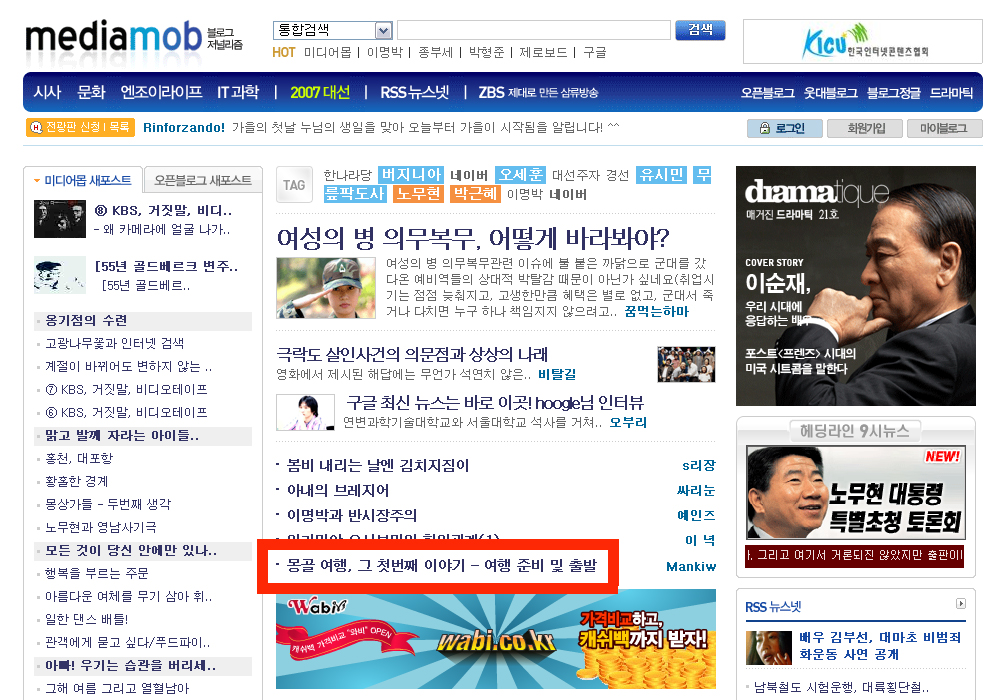
Task: Select the 박근혜 orange tag
Action: pyautogui.click(x=474, y=194)
